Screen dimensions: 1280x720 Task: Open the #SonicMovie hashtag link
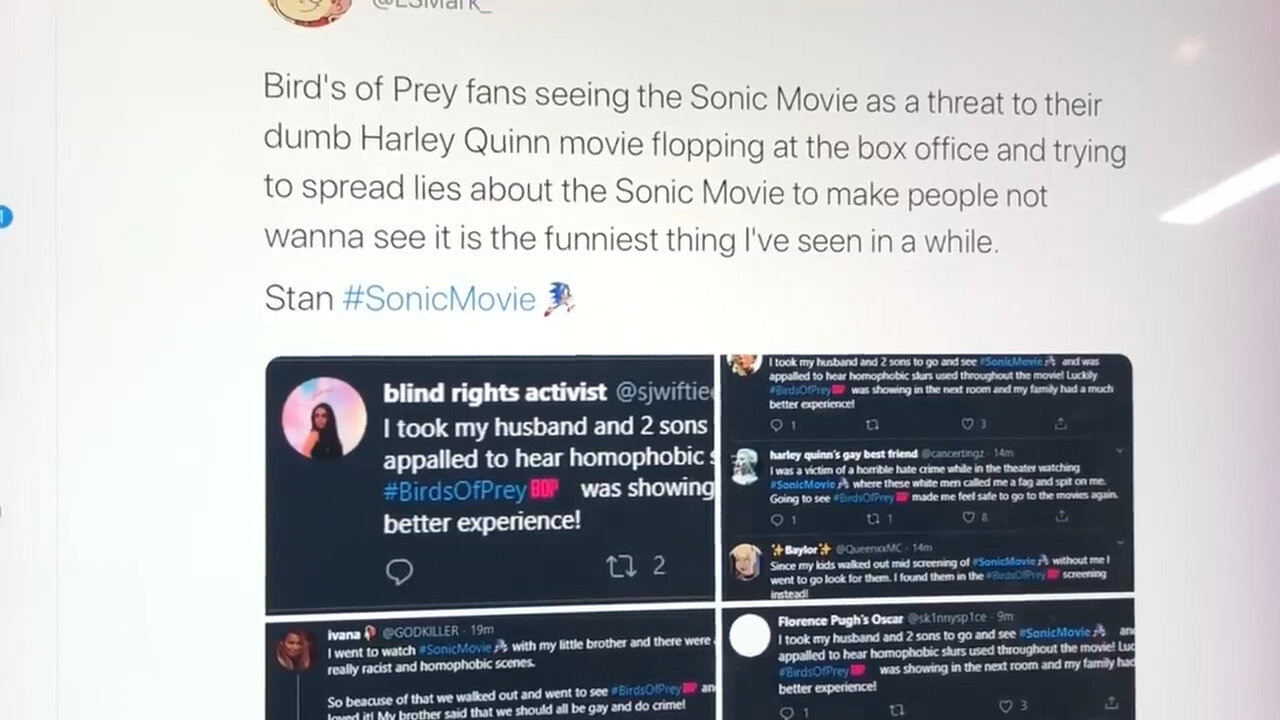coord(439,299)
